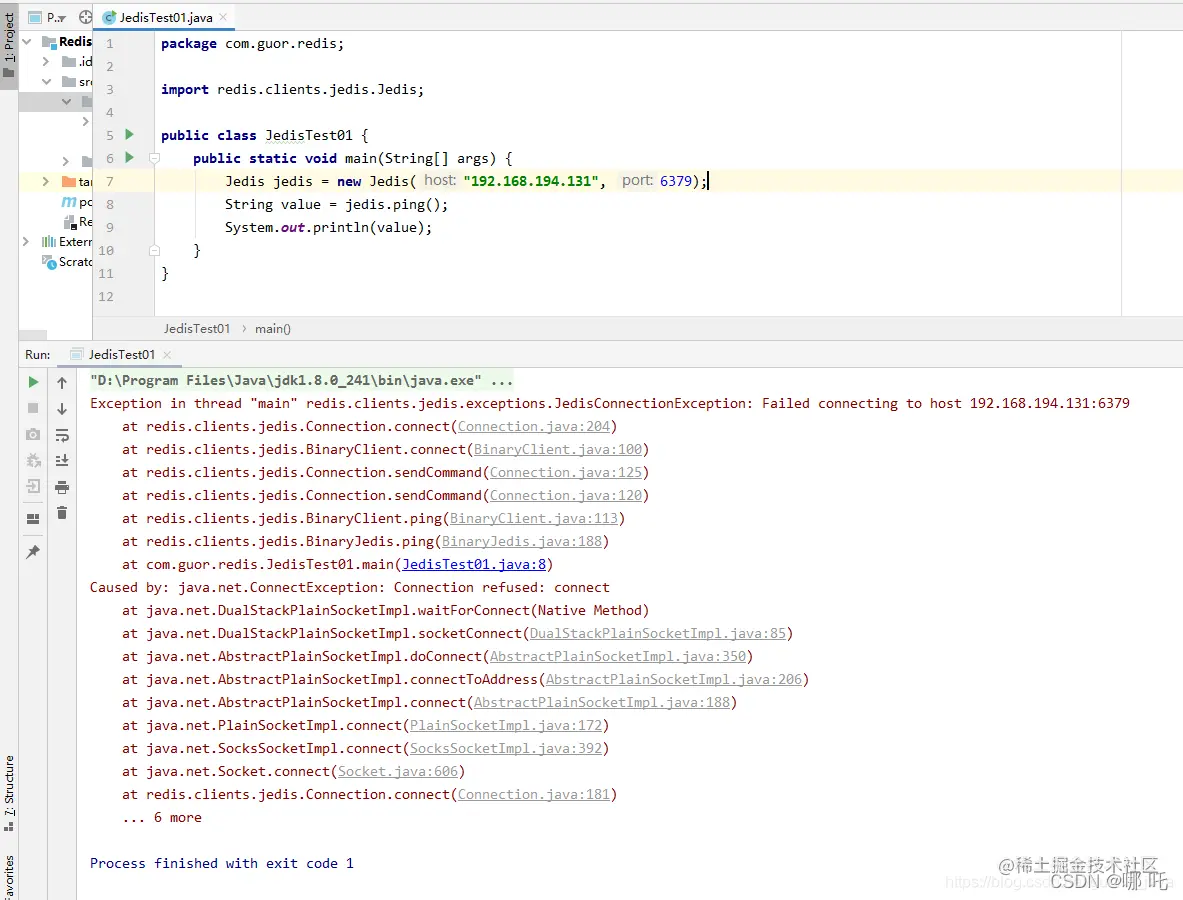Open BinaryClient.java:113 link
This screenshot has width=1183, height=900.
(533, 518)
